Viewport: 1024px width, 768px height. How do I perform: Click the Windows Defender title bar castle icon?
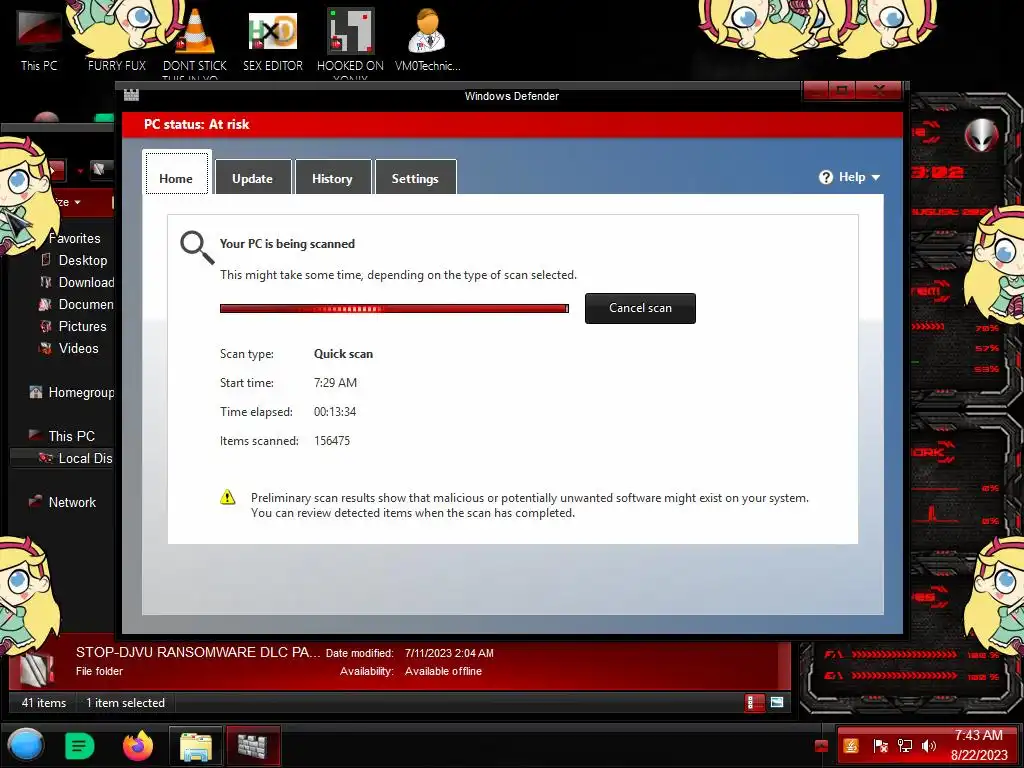(x=131, y=95)
